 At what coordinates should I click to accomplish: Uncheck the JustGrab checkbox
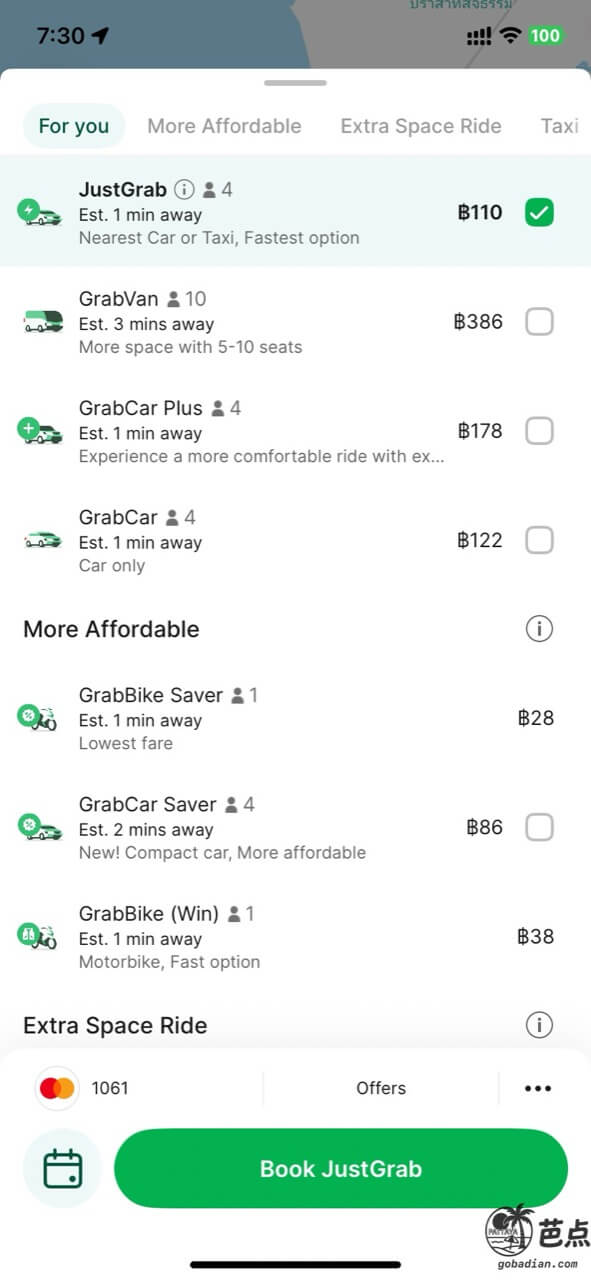click(539, 212)
